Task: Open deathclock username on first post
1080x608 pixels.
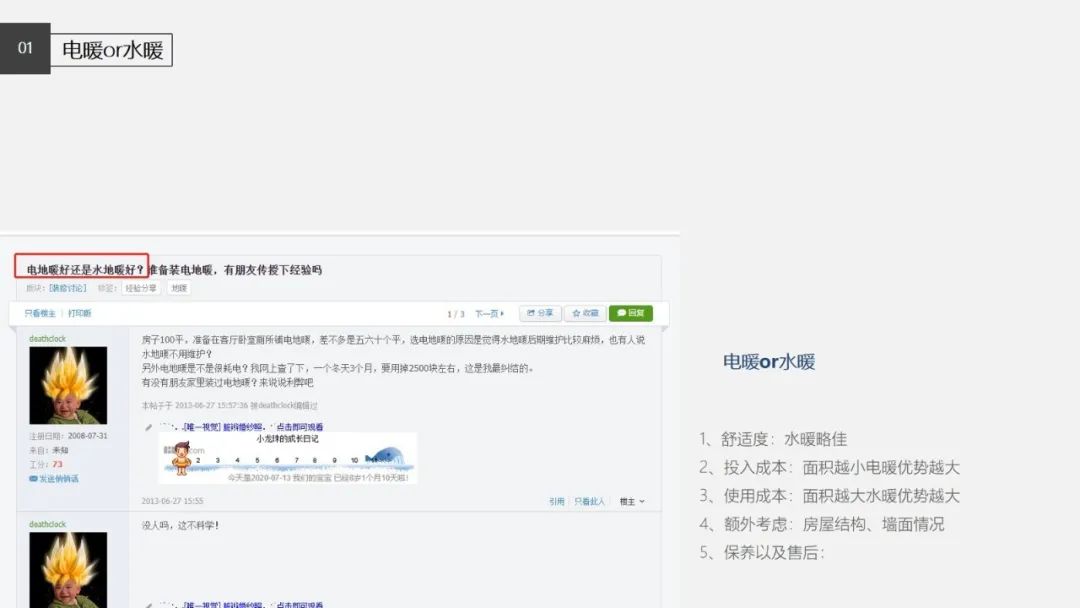Action: 48,339
